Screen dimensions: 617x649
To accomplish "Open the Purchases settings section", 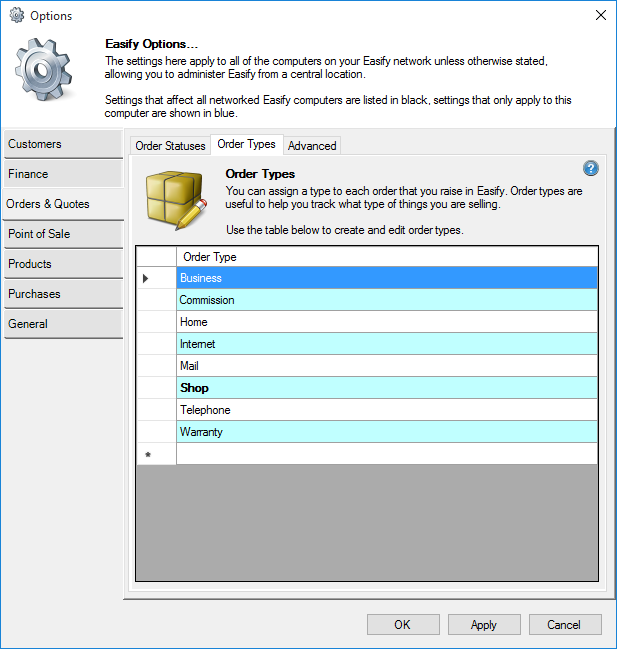I will pyautogui.click(x=62, y=294).
